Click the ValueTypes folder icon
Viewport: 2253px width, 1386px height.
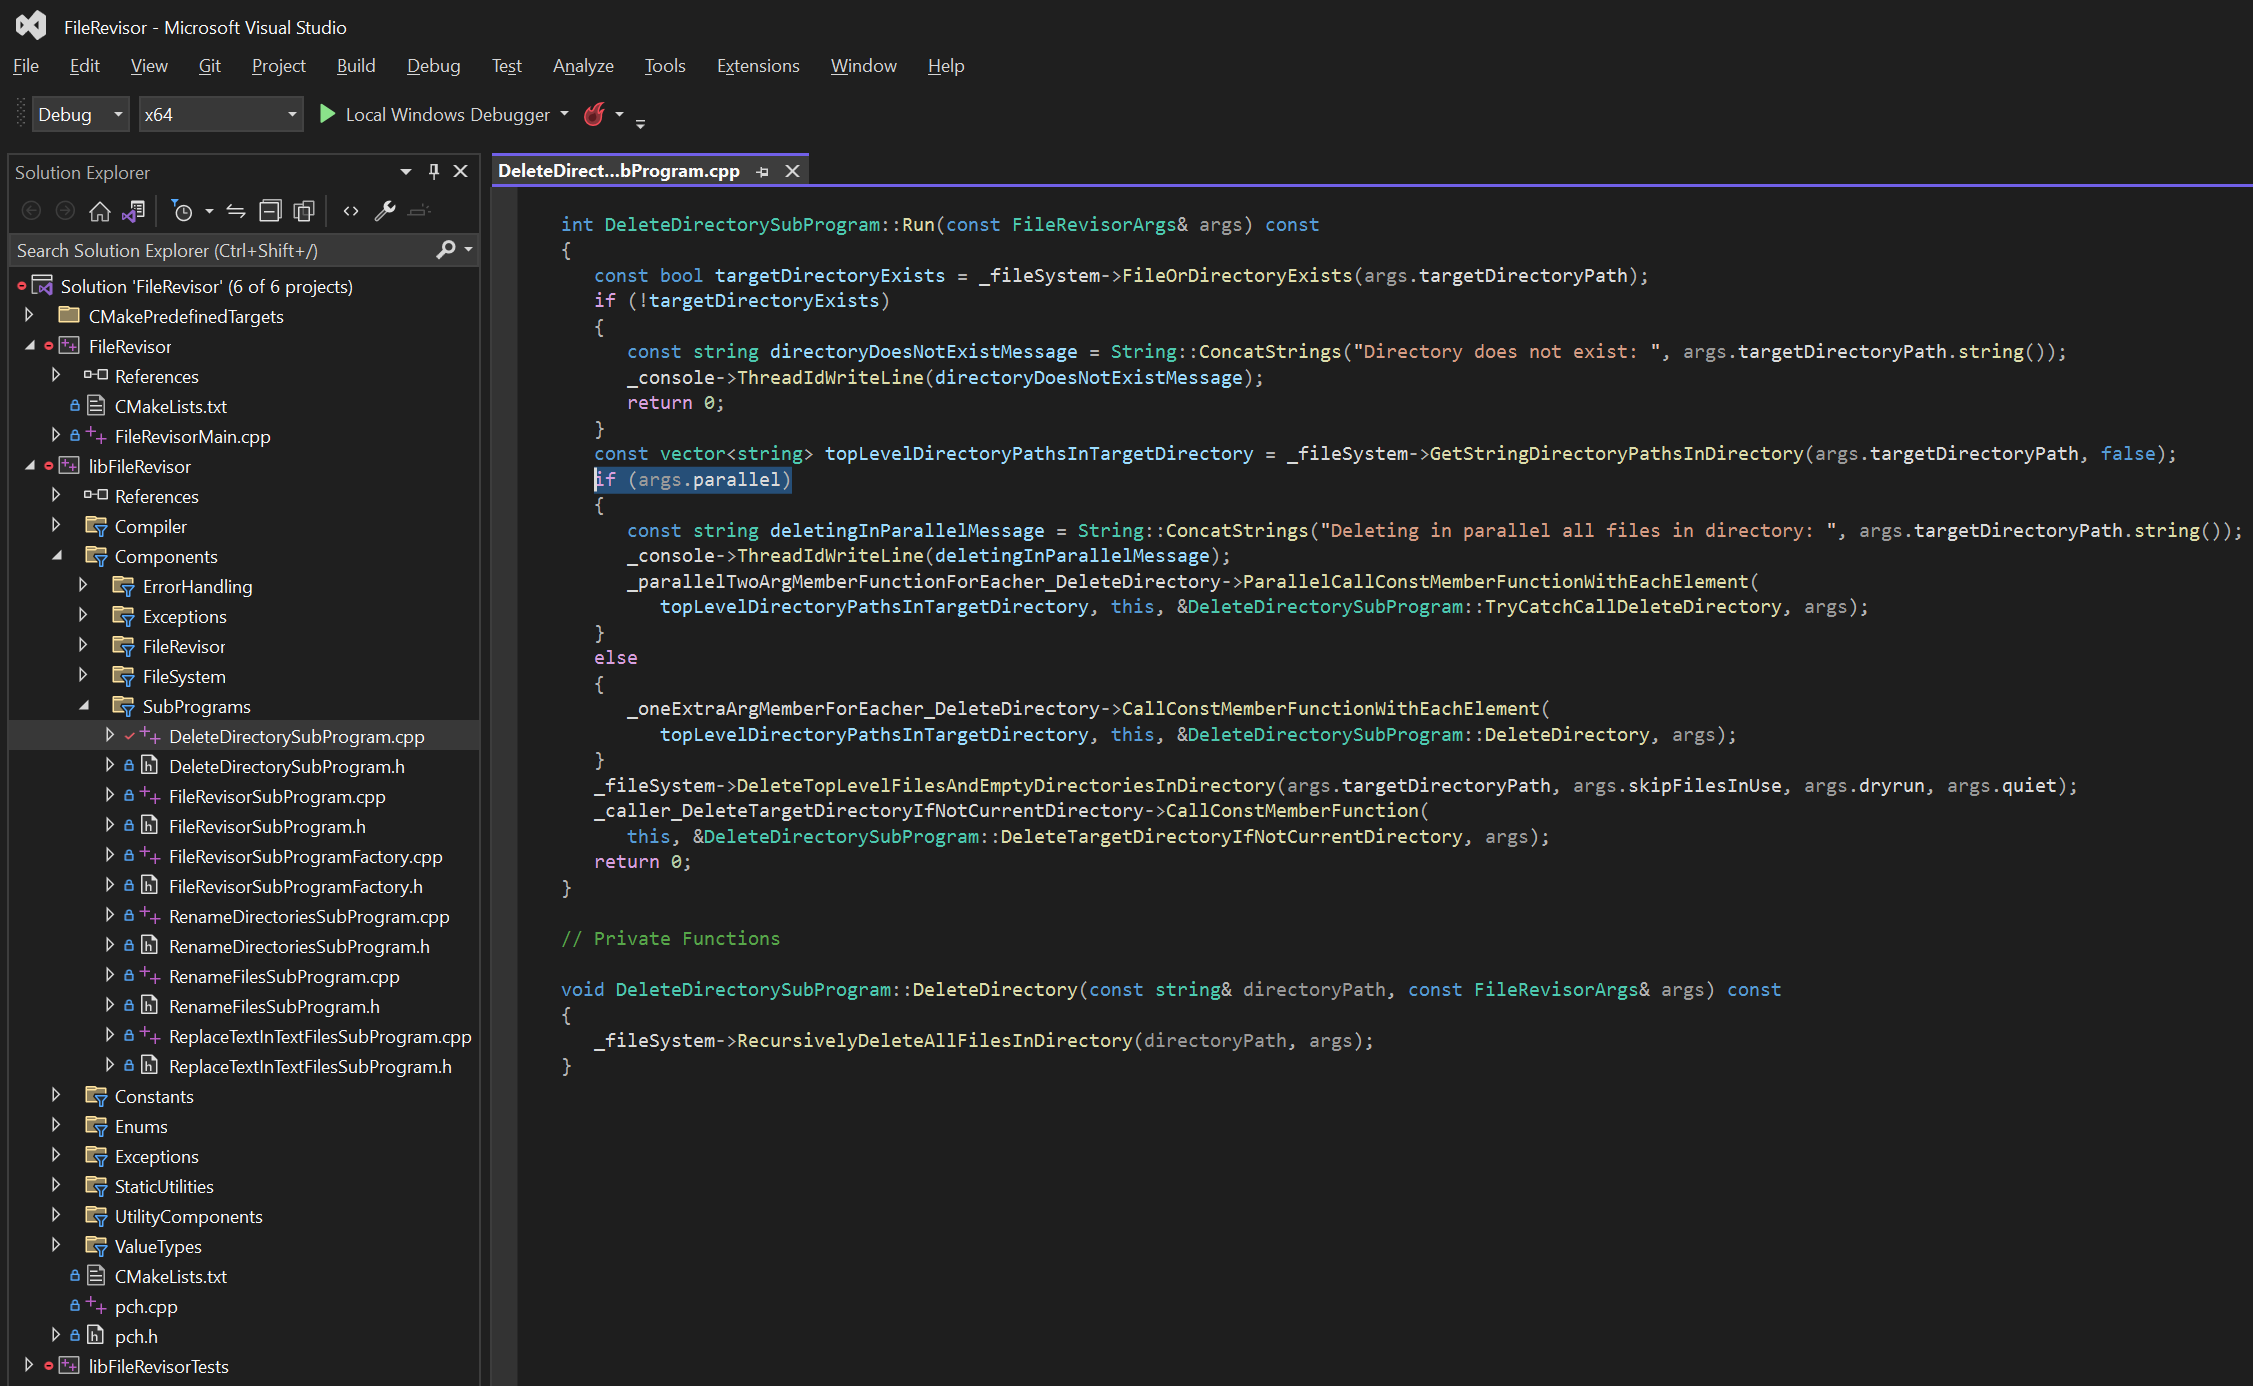[97, 1246]
